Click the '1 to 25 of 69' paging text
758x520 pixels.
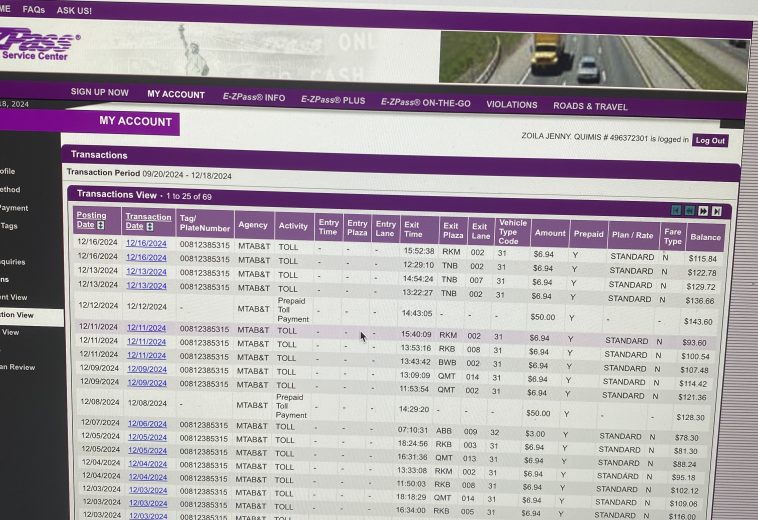pos(189,196)
